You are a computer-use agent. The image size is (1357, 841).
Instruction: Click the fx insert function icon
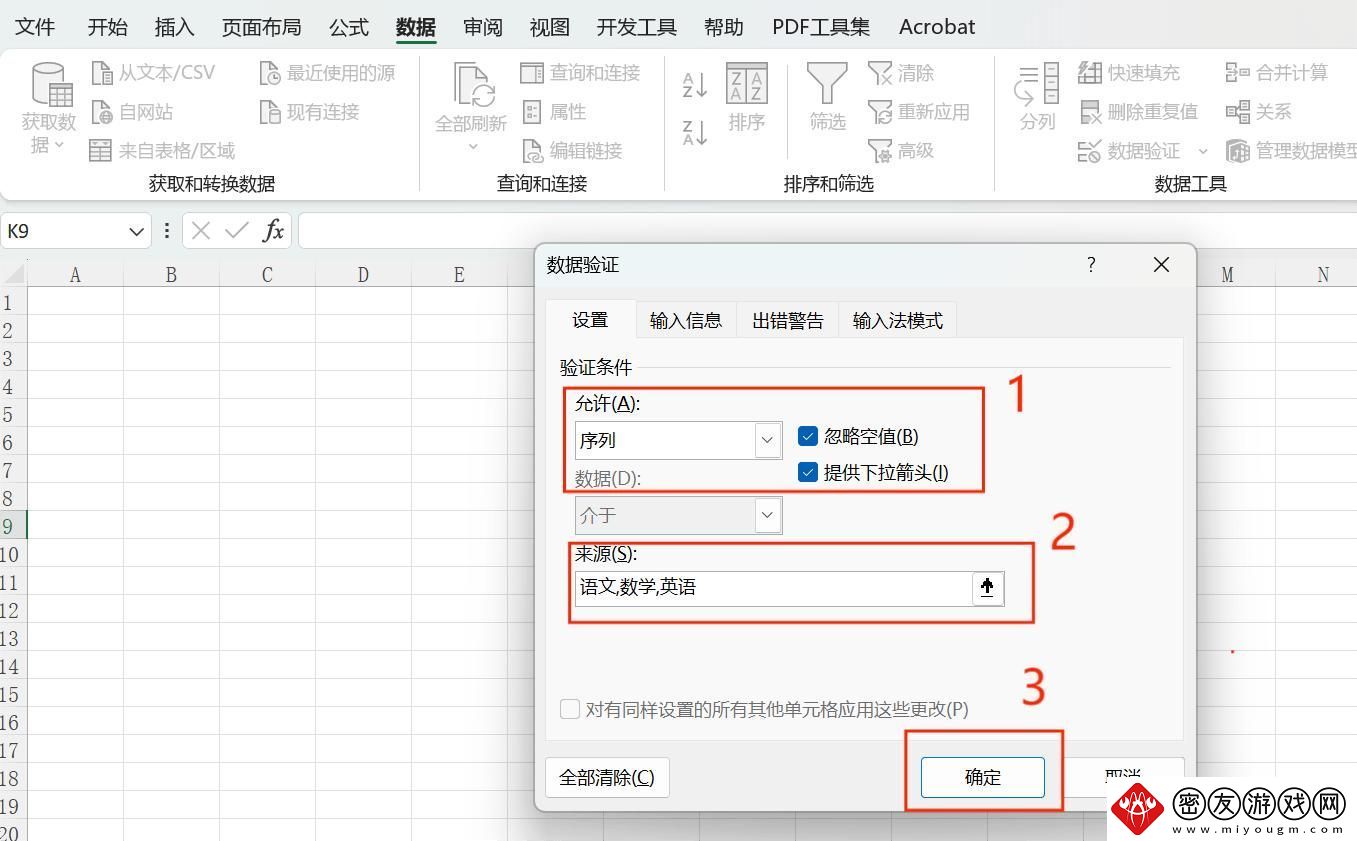tap(273, 231)
